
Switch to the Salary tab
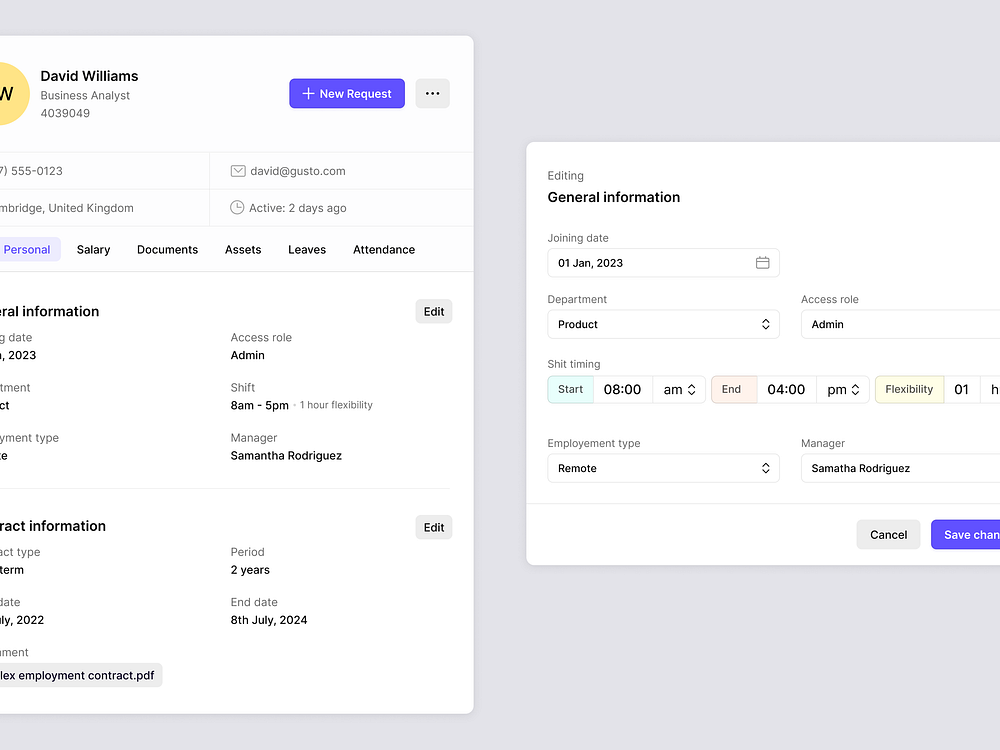pyautogui.click(x=93, y=249)
